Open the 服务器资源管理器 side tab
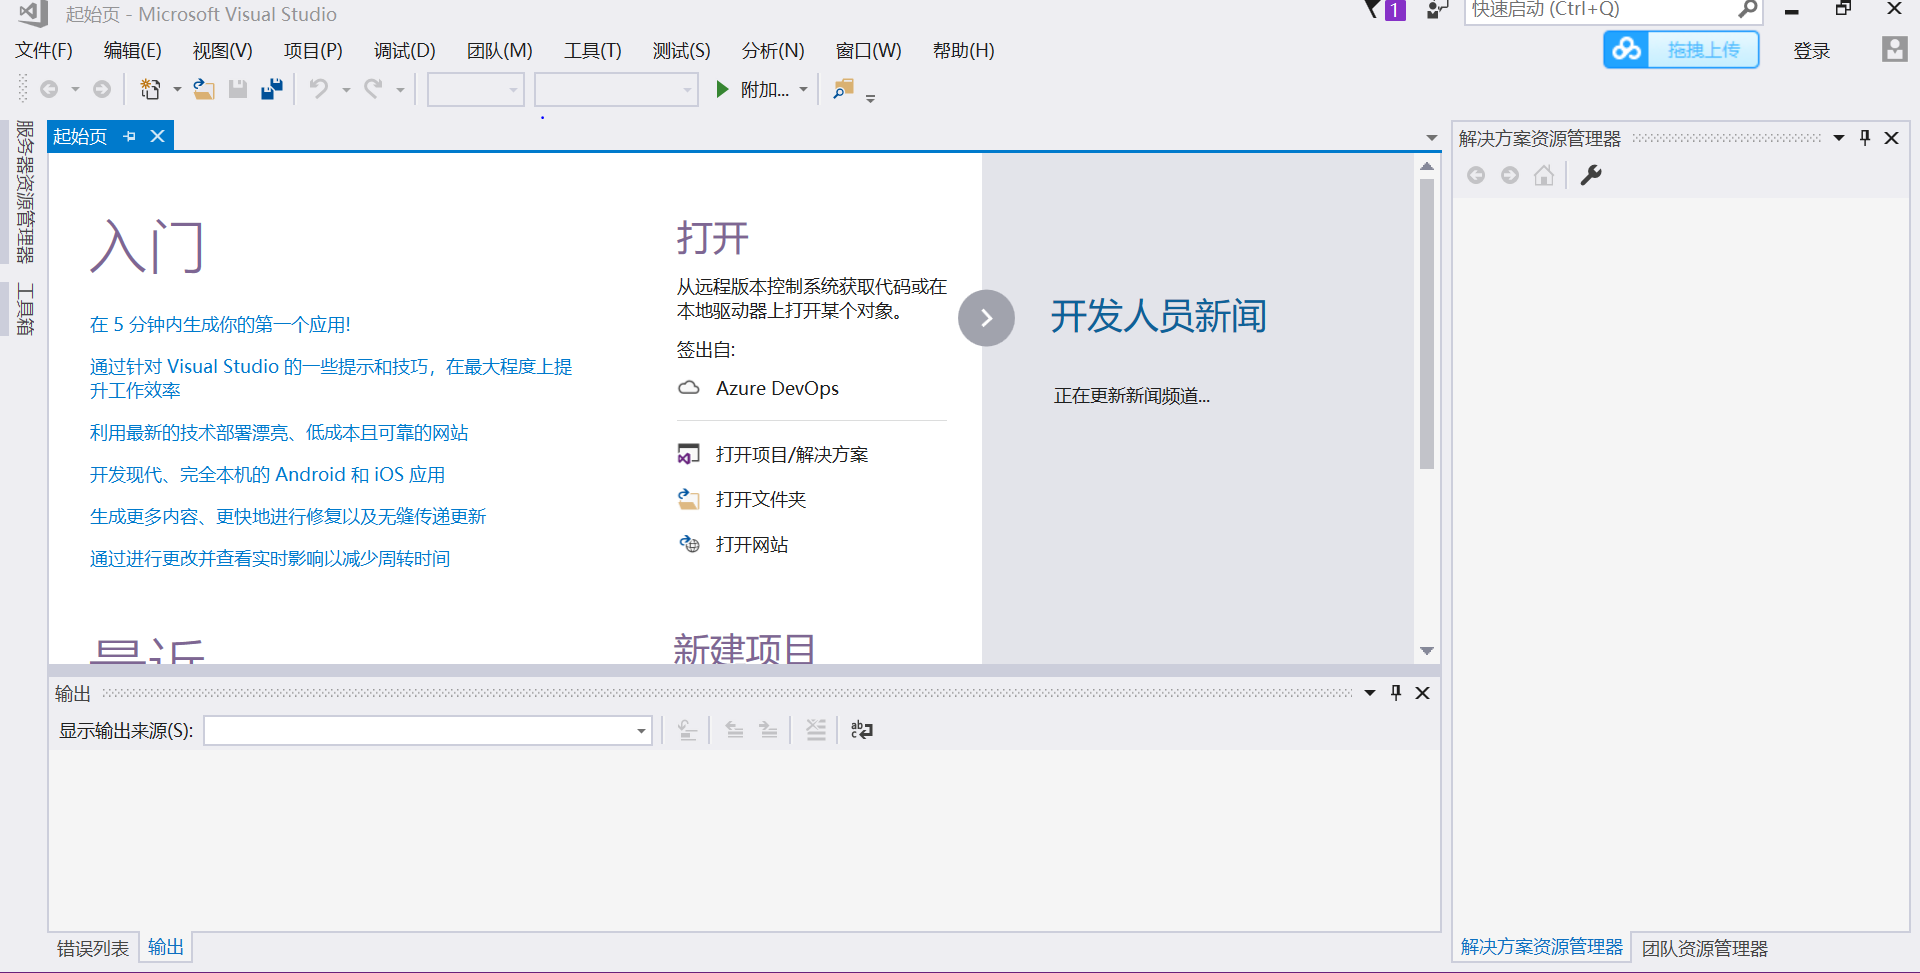 point(25,192)
